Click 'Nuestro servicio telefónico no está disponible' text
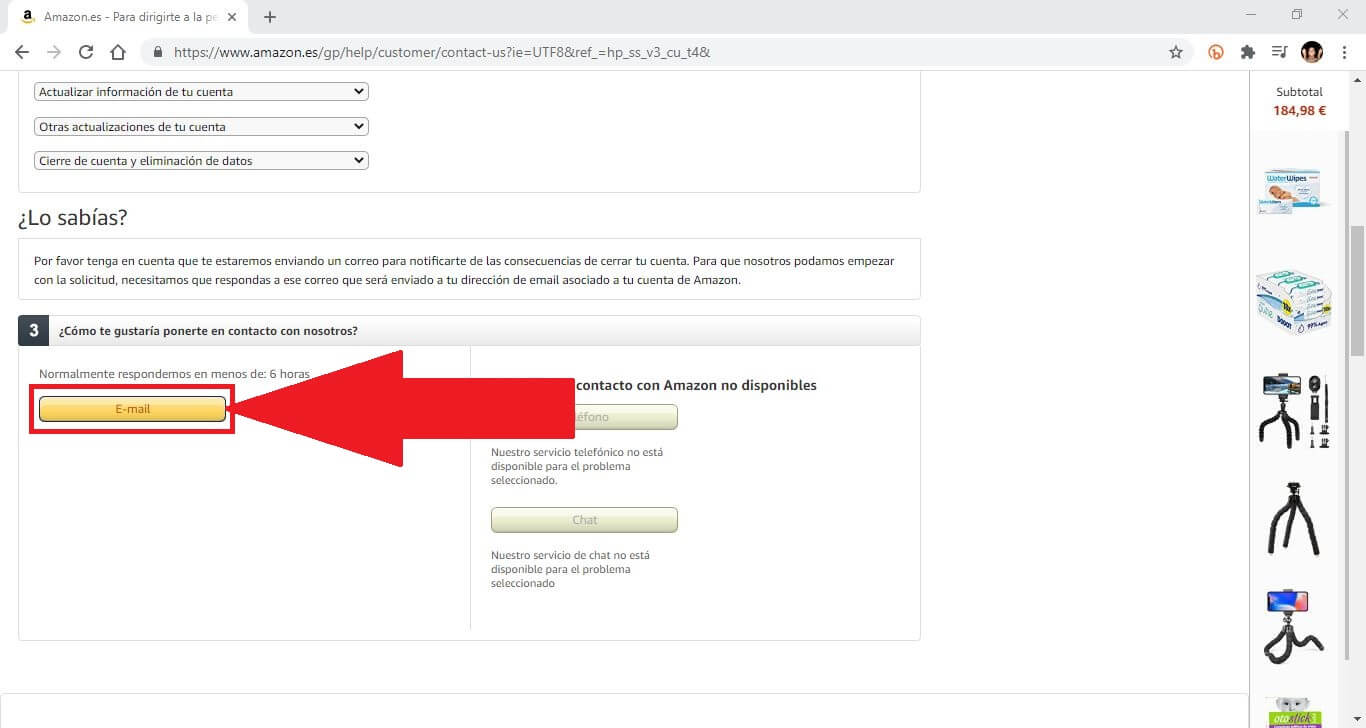Screen dimensions: 1366x728 tap(577, 466)
